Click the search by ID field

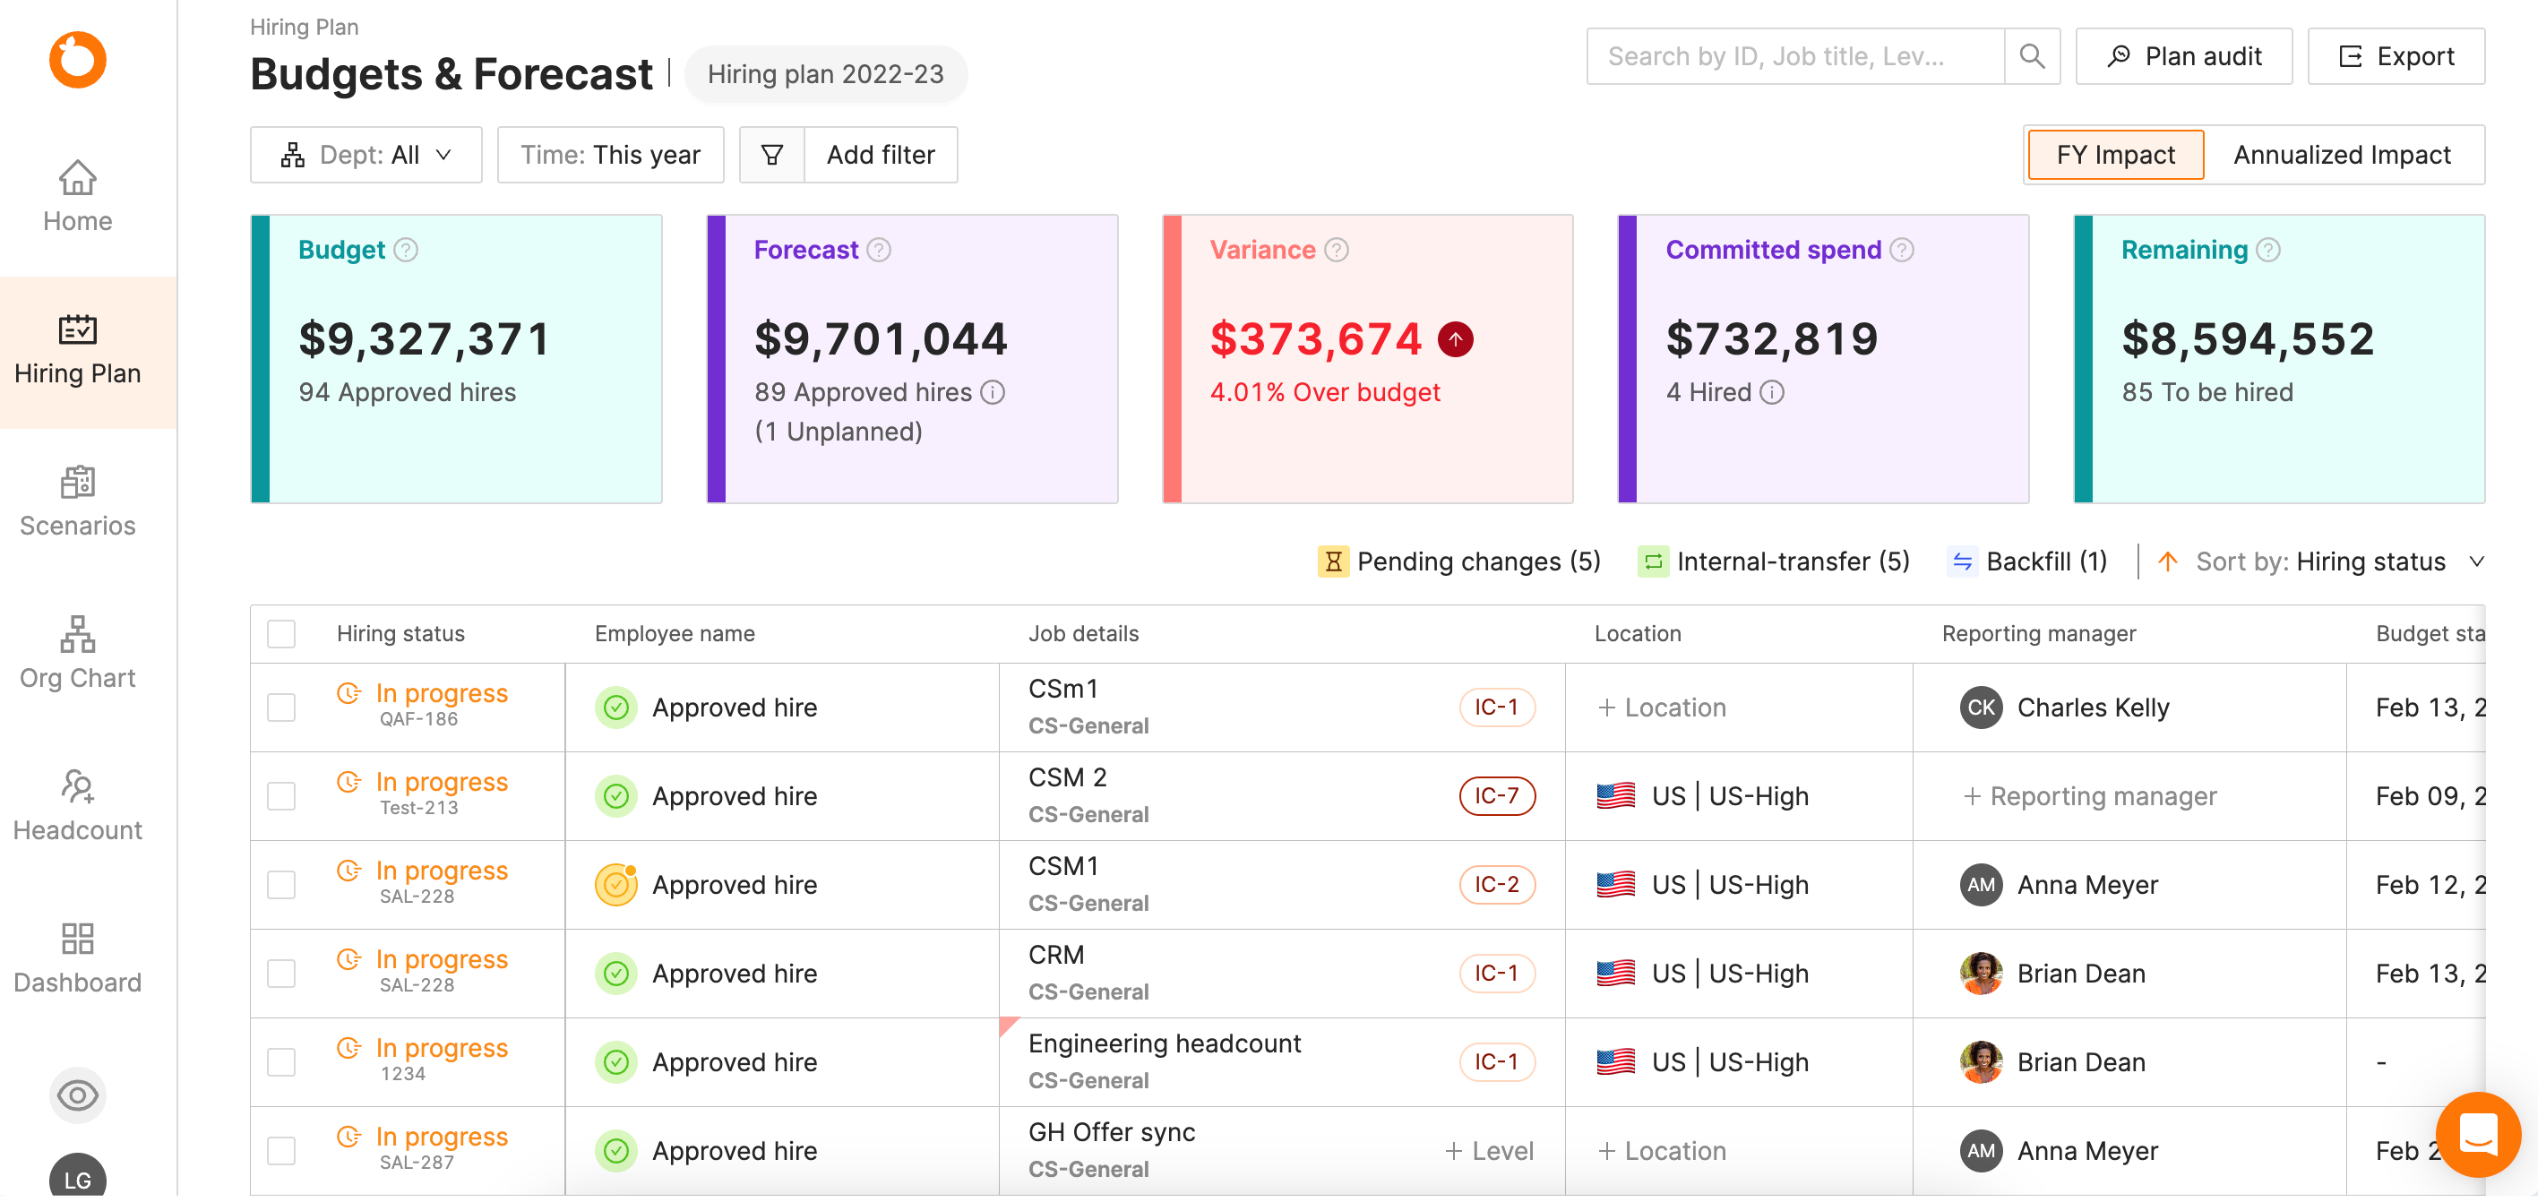tap(1794, 56)
